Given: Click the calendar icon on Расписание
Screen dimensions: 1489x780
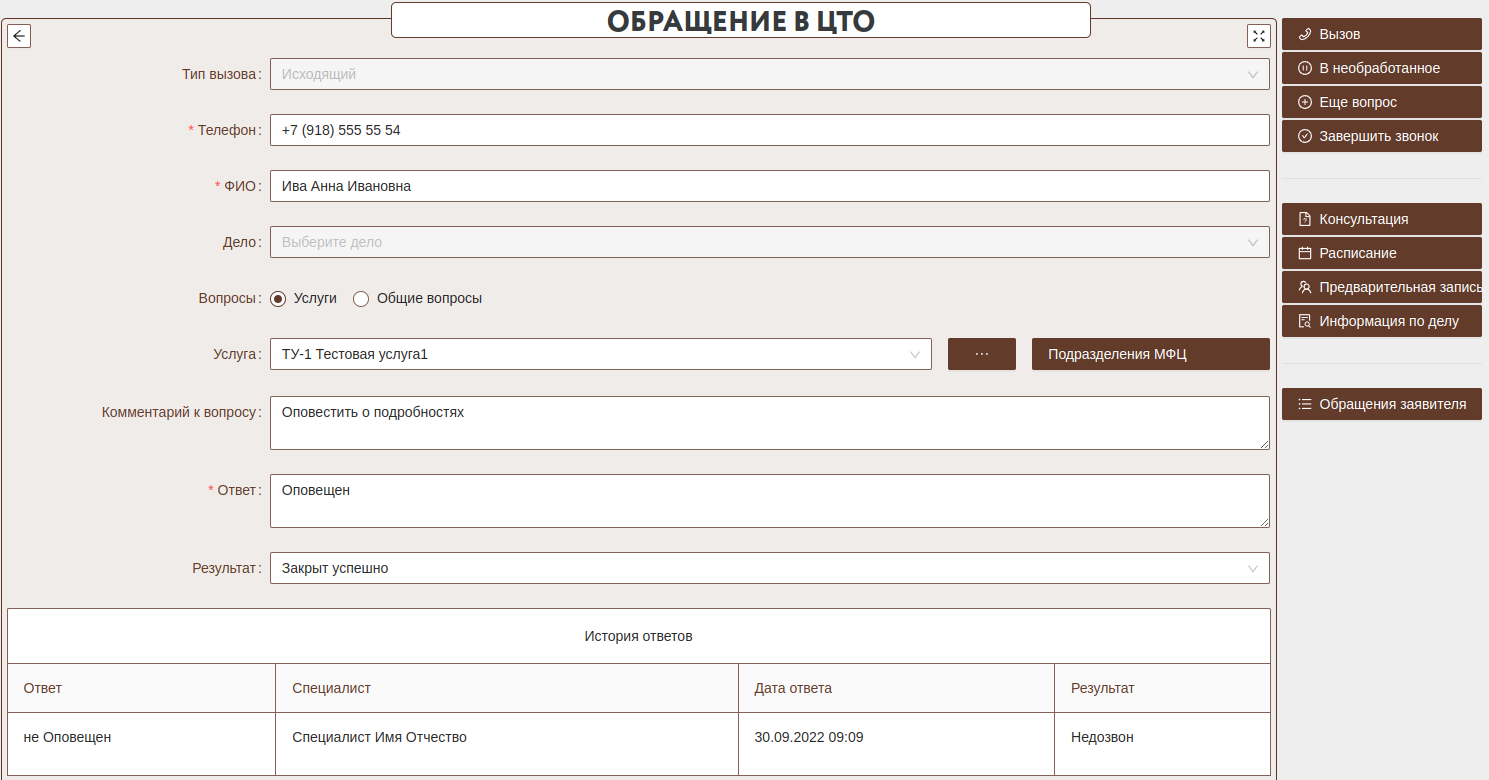Looking at the screenshot, I should (x=1304, y=253).
